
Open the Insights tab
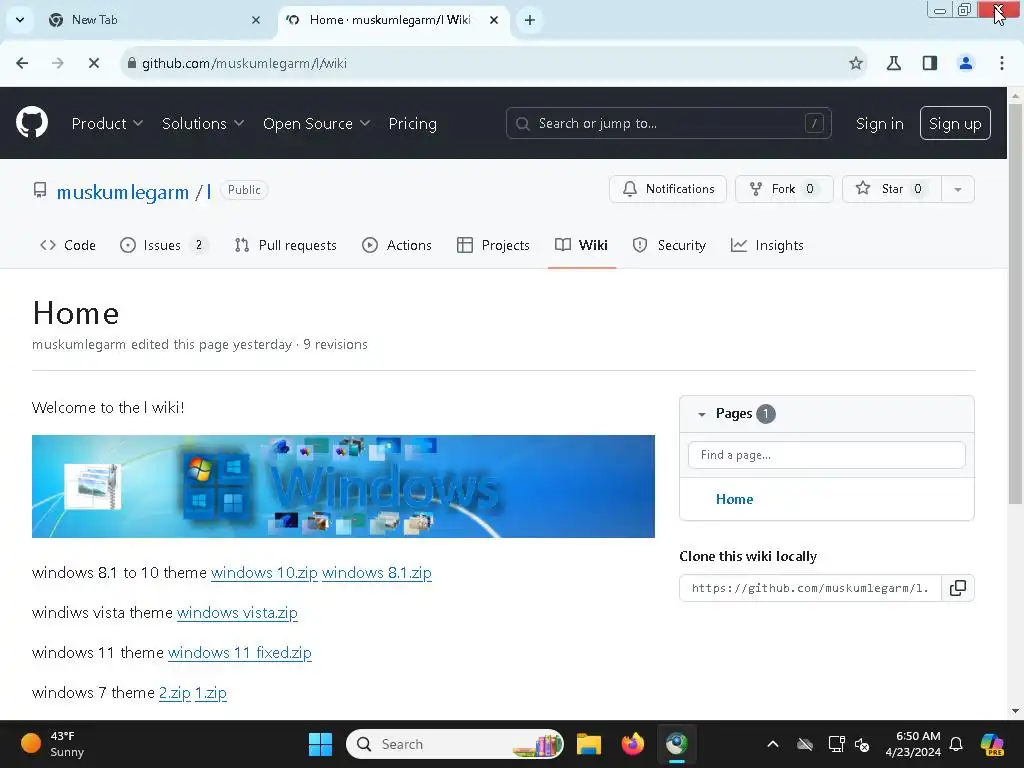(767, 245)
